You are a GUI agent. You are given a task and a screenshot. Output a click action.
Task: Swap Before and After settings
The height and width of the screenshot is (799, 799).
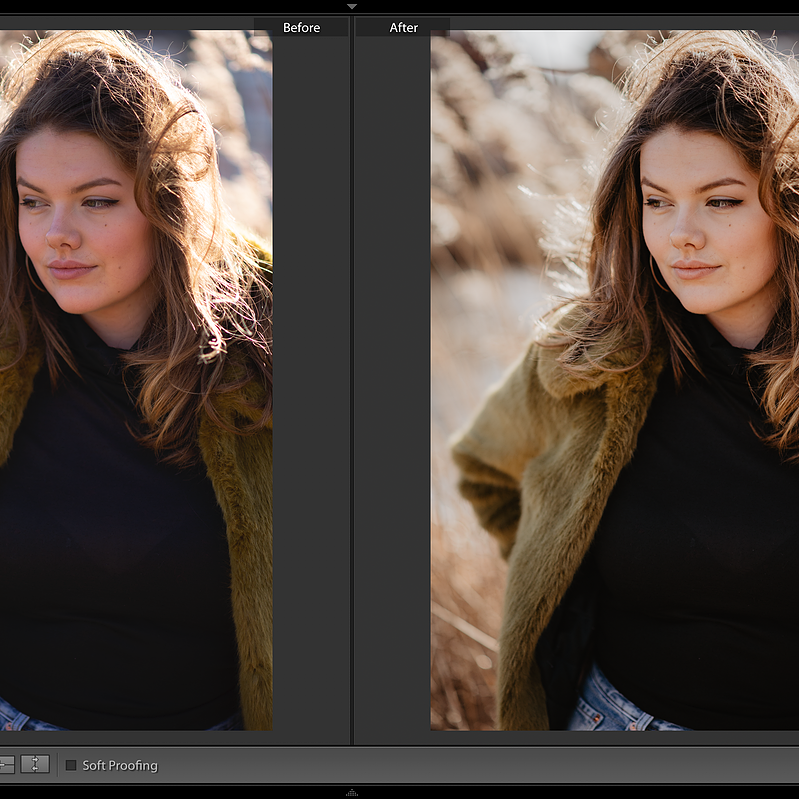click(35, 764)
